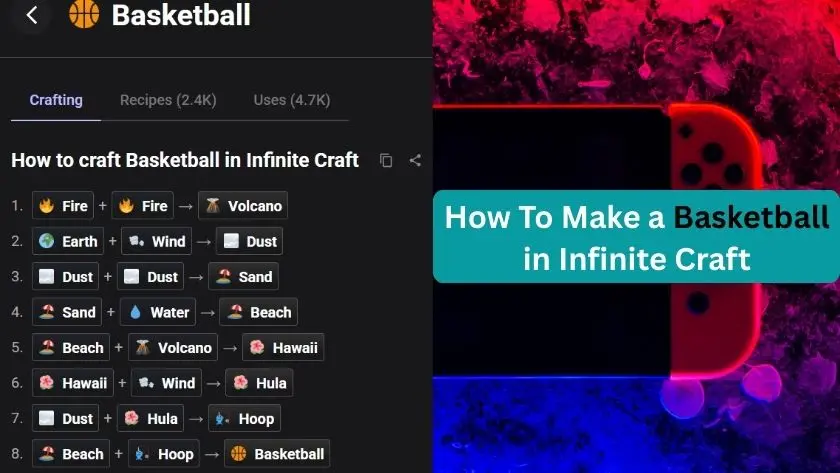840x473 pixels.
Task: Select first Fire chip in step 1
Action: (x=63, y=206)
